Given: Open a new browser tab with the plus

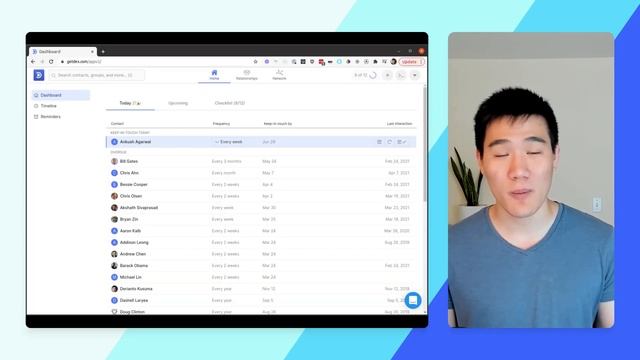Looking at the screenshot, I should click(103, 52).
